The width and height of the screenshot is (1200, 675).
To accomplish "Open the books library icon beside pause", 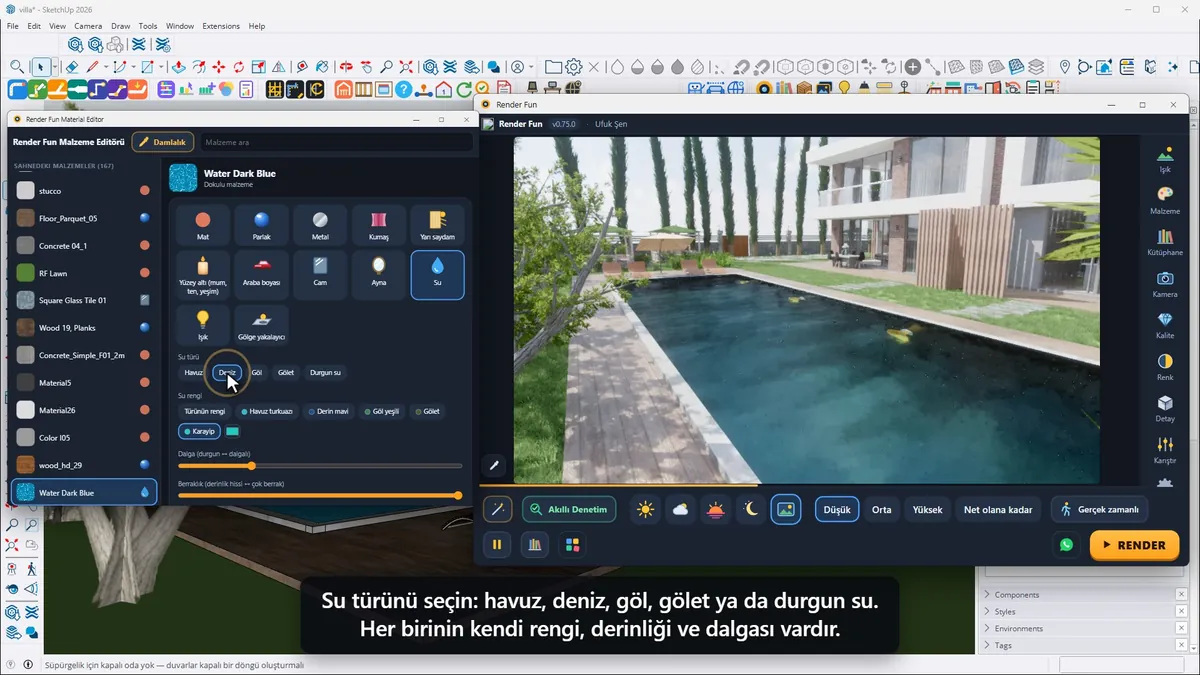I will 534,545.
